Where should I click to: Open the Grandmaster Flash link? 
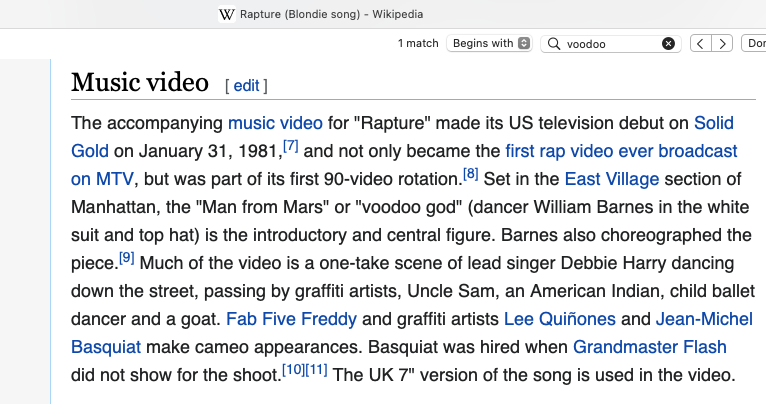tap(649, 348)
